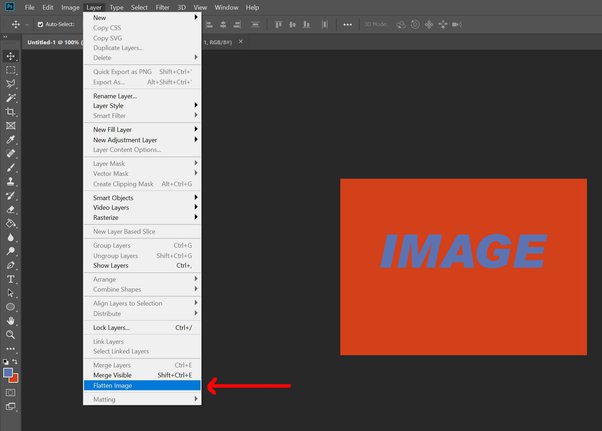602x431 pixels.
Task: Choose the Clone Stamp tool
Action: (11, 181)
